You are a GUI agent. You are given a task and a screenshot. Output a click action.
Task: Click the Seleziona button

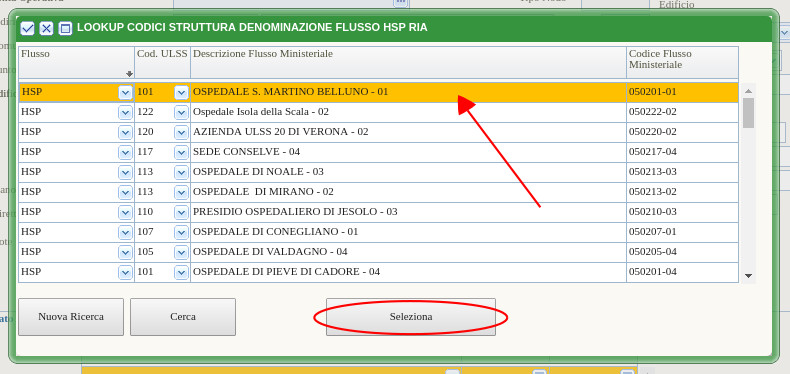click(x=411, y=317)
